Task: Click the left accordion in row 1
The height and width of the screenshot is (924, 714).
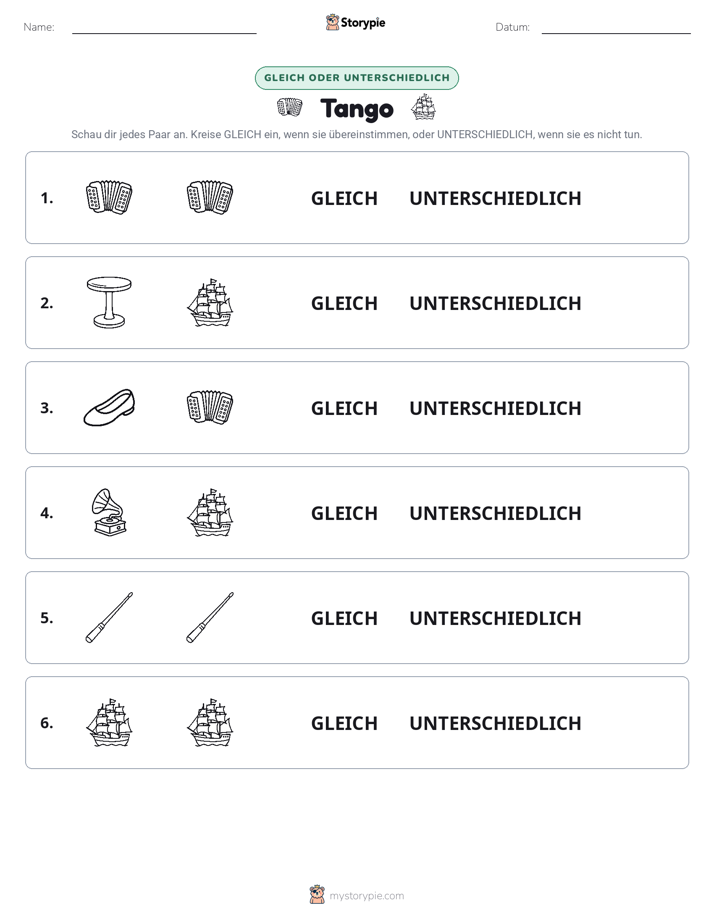Action: tap(109, 197)
